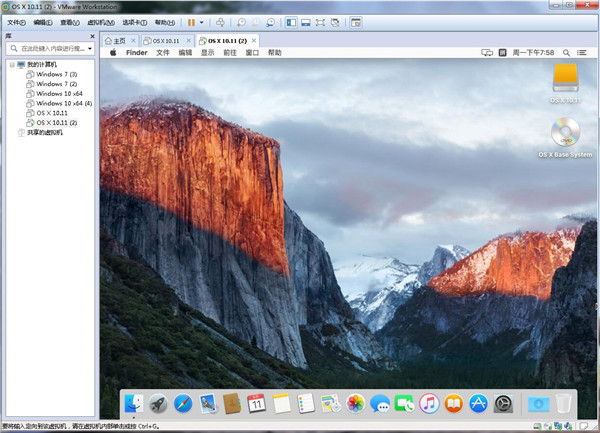This screenshot has width=600, height=433.
Task: Open Notification Center list icon
Action: coord(582,53)
